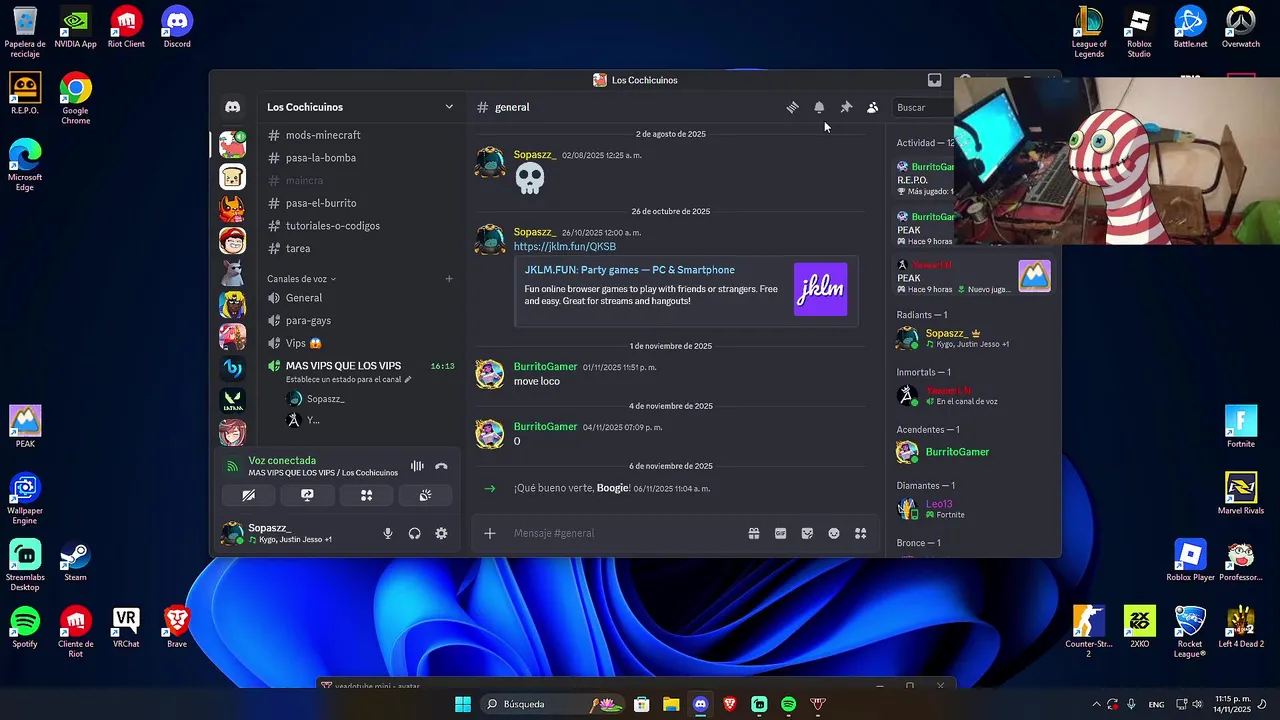This screenshot has width=1280, height=720.
Task: Open the gift icon in message bar
Action: (754, 533)
